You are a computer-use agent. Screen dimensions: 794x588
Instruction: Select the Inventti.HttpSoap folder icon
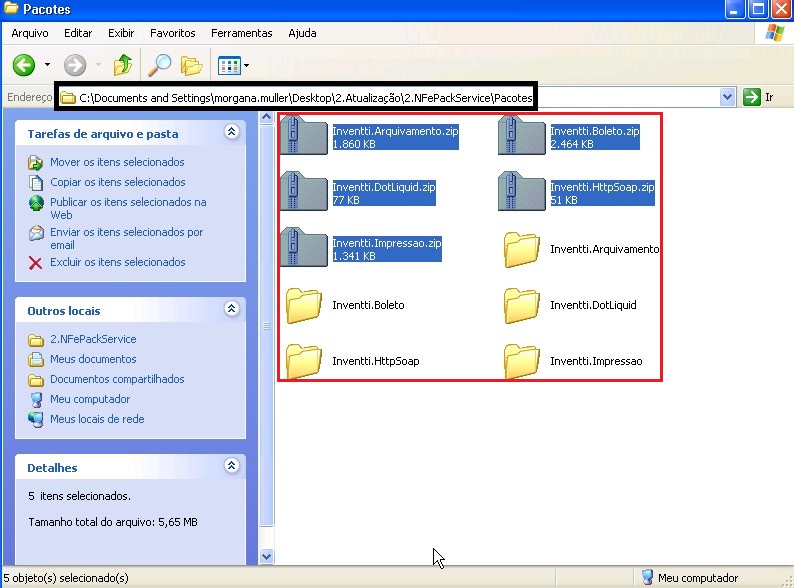pos(304,362)
